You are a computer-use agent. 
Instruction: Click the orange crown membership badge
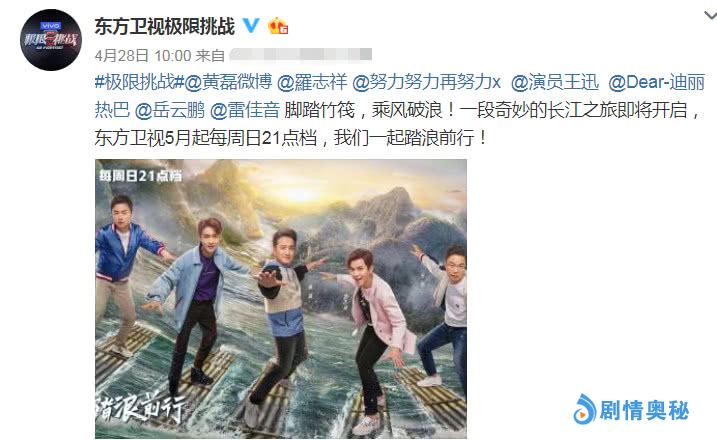278,26
